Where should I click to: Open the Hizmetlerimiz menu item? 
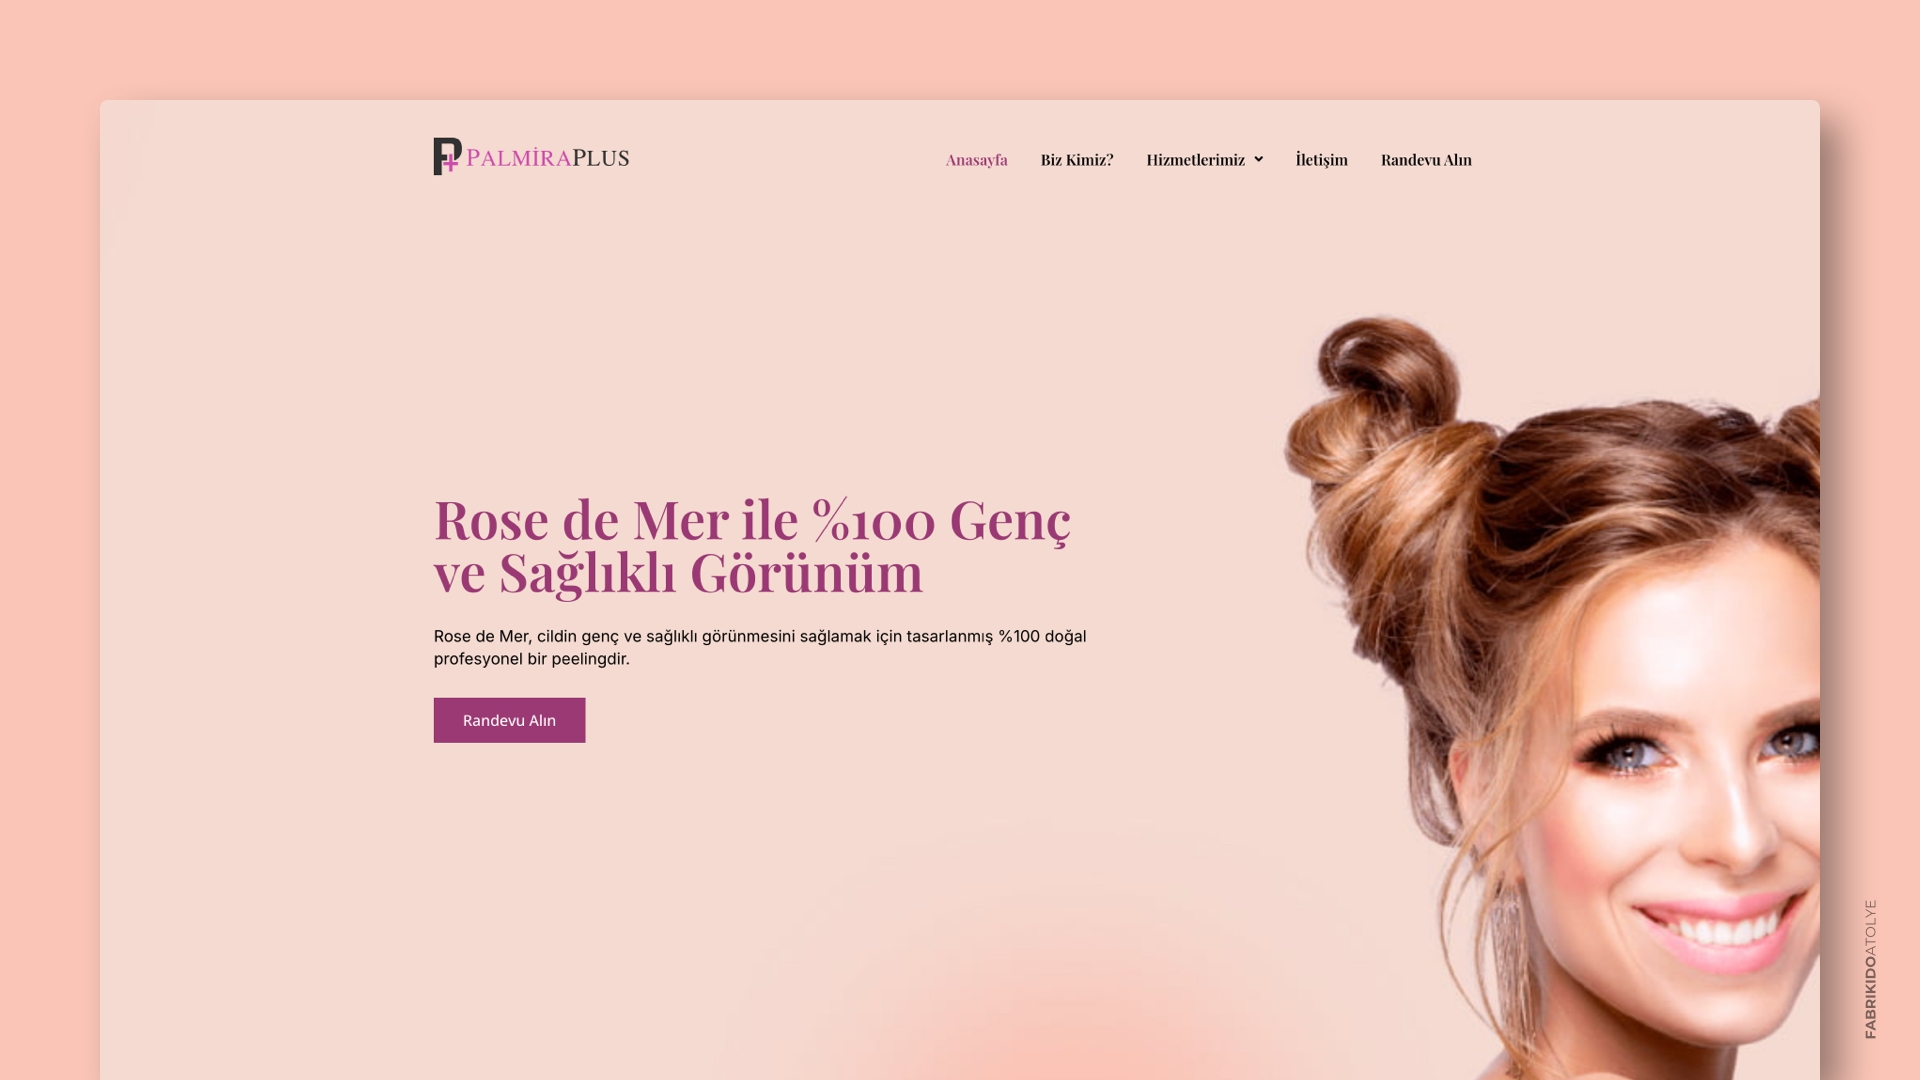(1195, 160)
